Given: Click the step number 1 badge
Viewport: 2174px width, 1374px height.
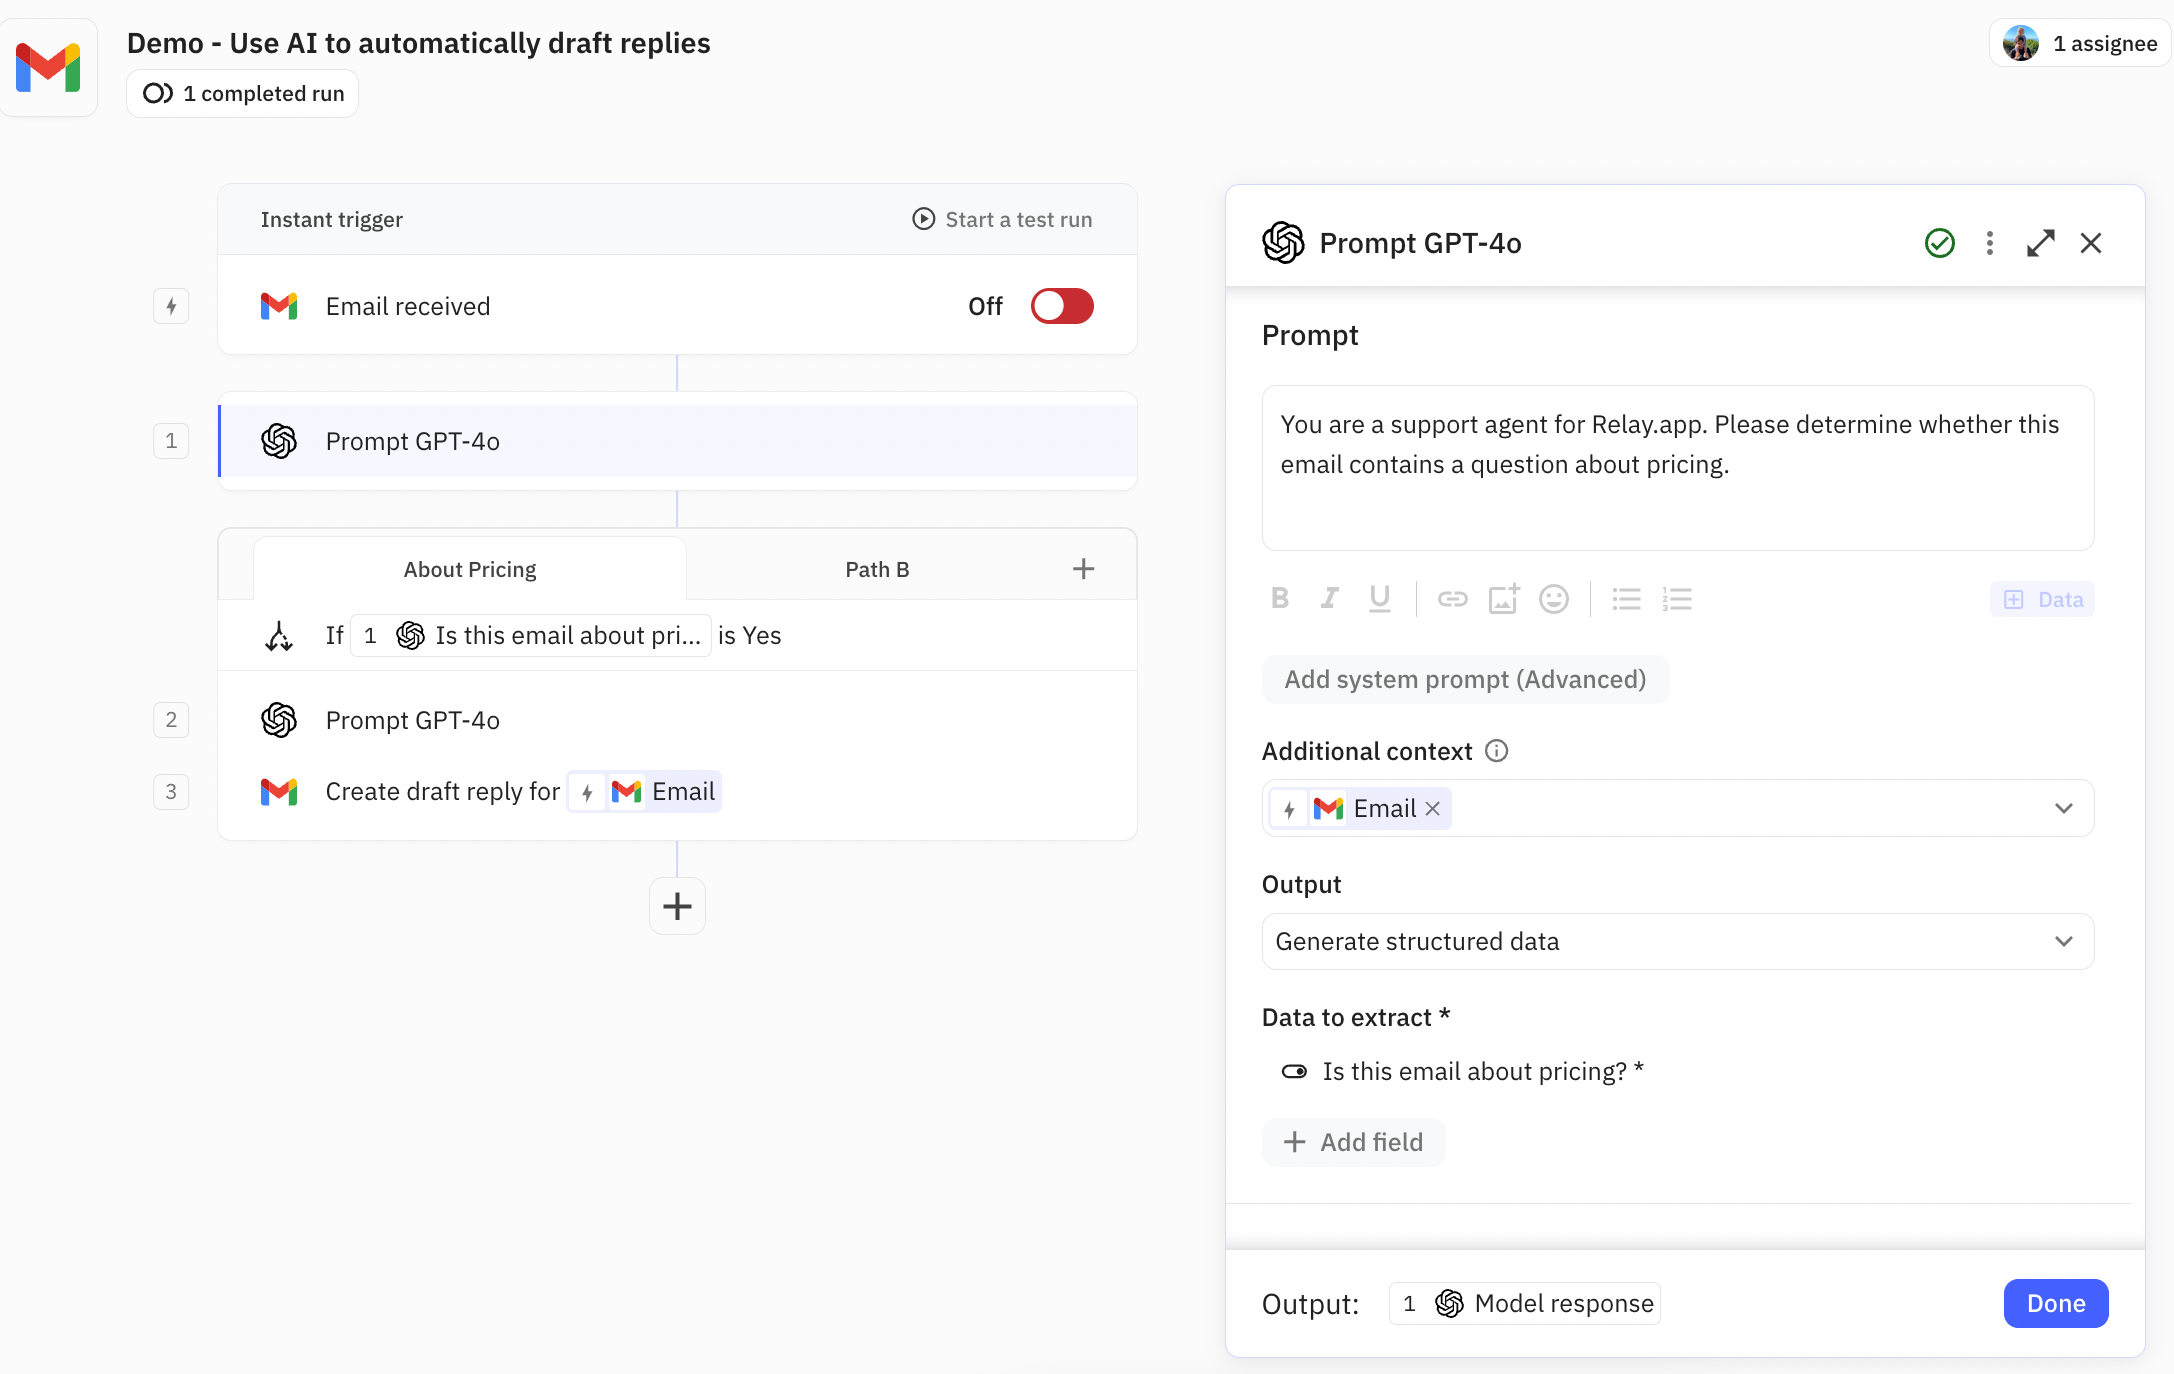Looking at the screenshot, I should coord(171,441).
